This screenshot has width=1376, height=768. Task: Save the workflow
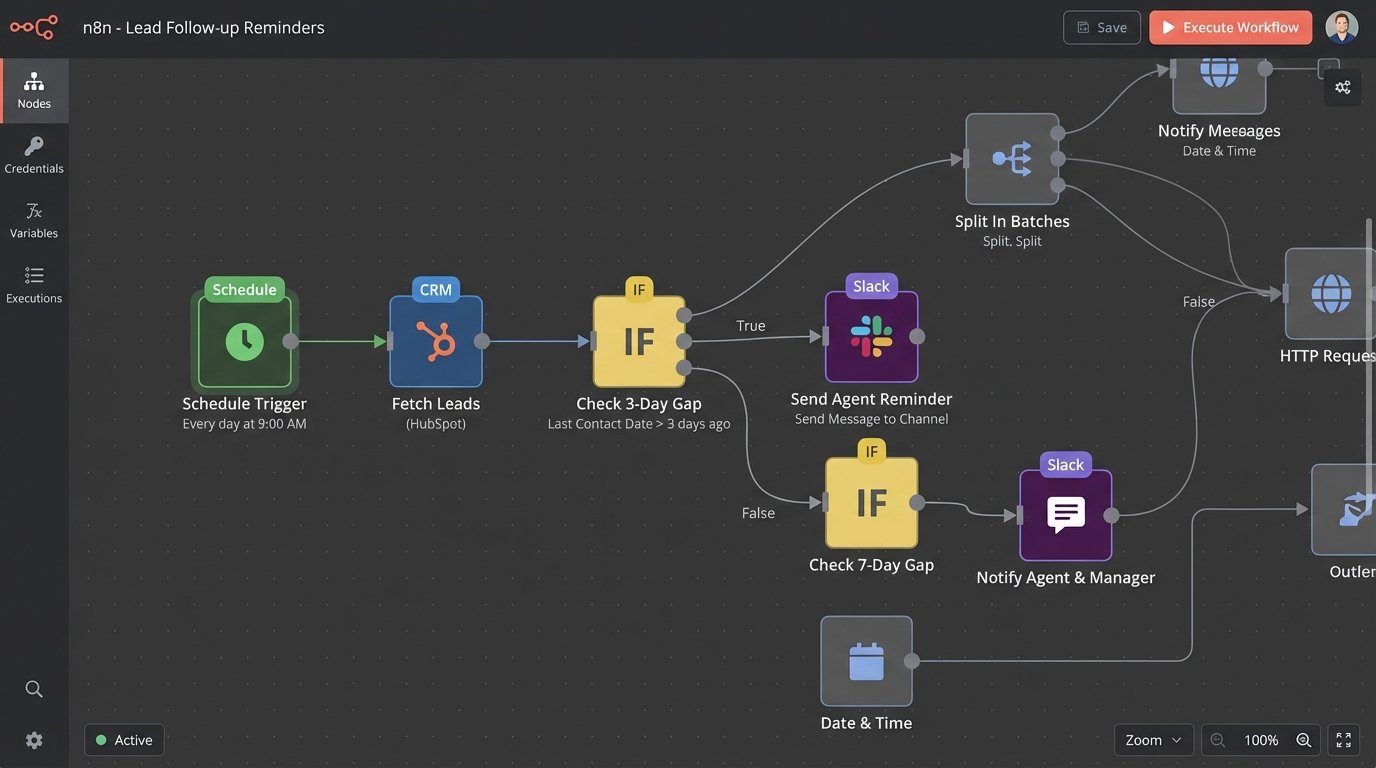tap(1102, 27)
